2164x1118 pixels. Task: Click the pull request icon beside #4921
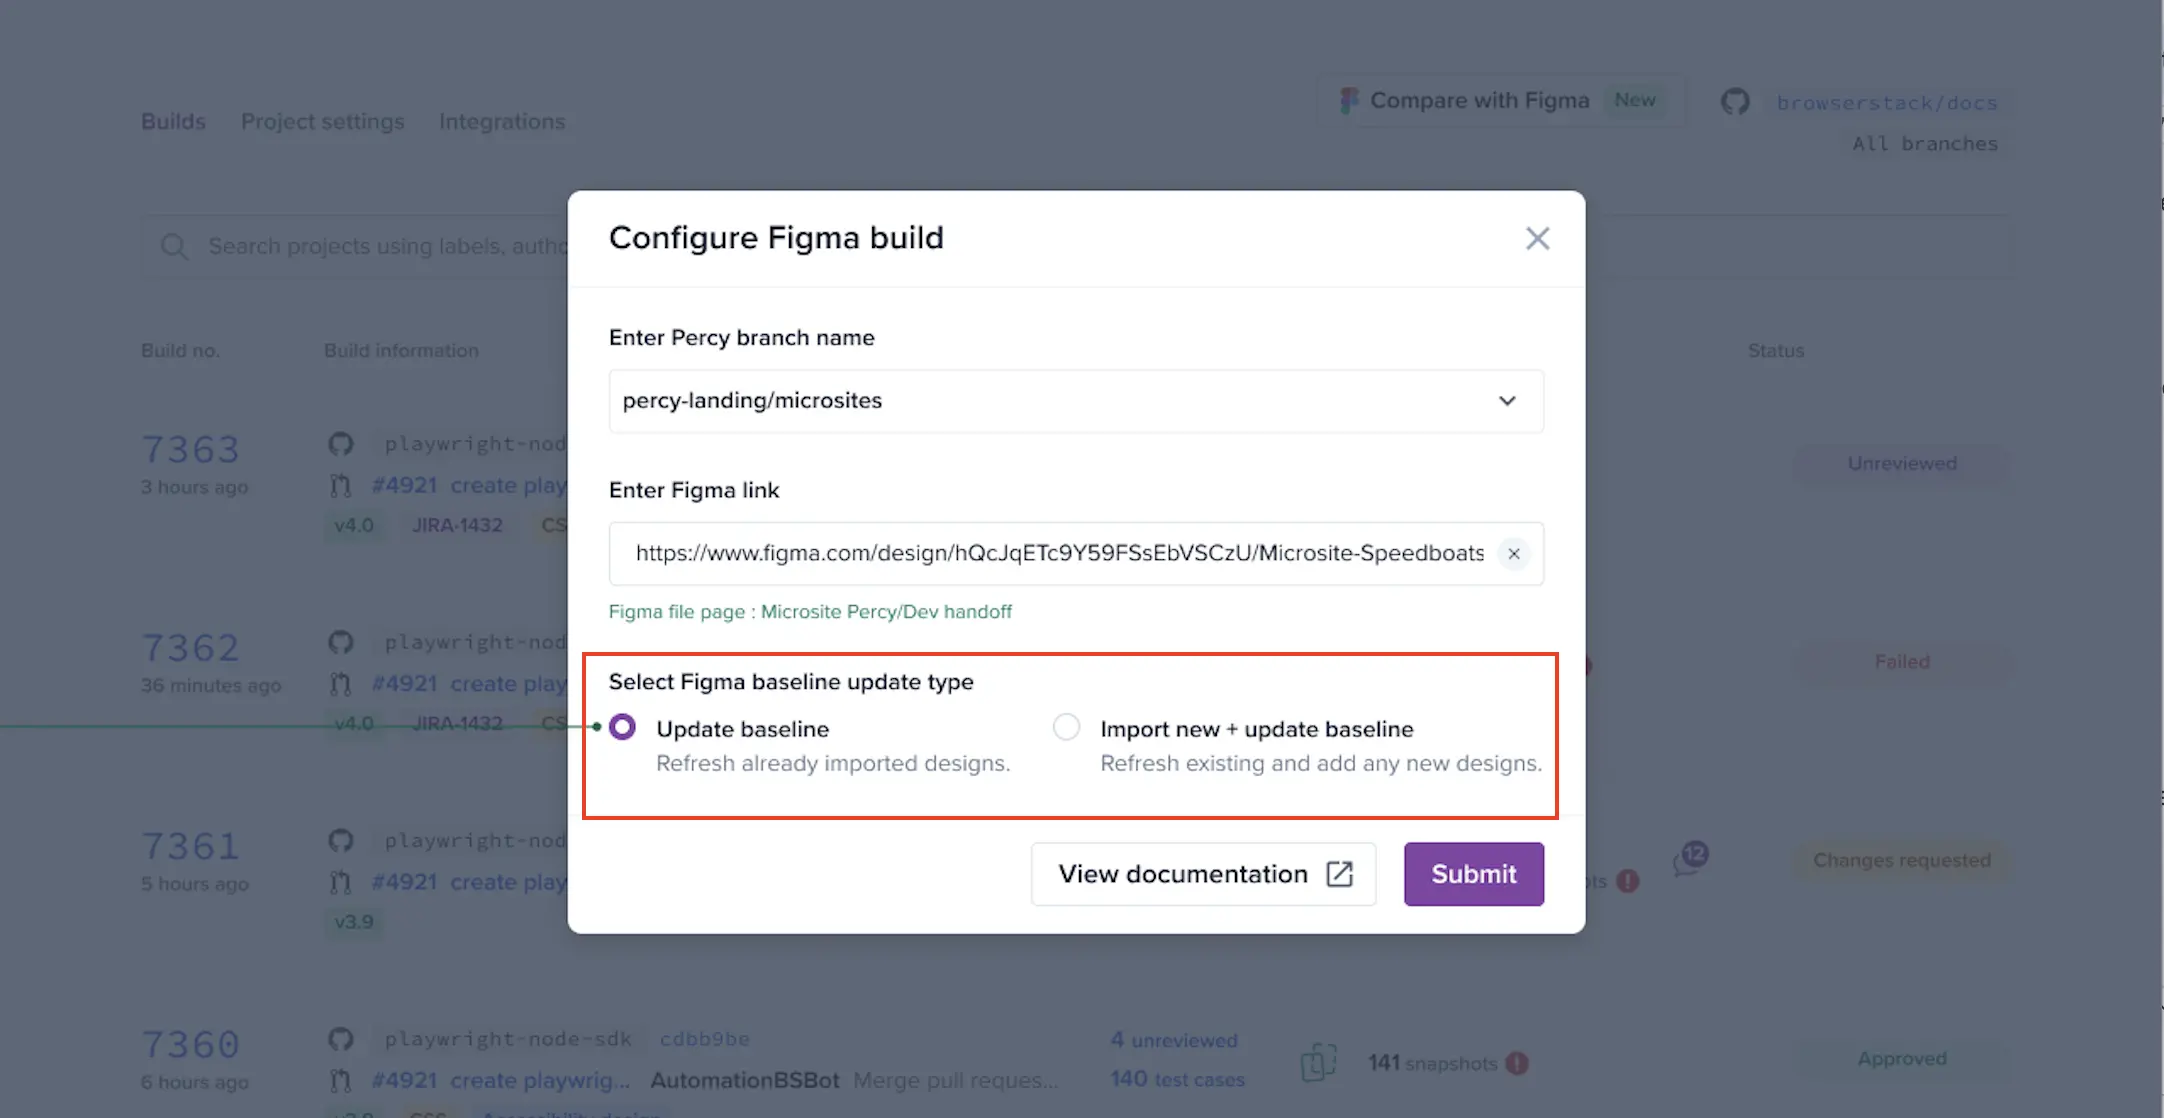tap(341, 484)
